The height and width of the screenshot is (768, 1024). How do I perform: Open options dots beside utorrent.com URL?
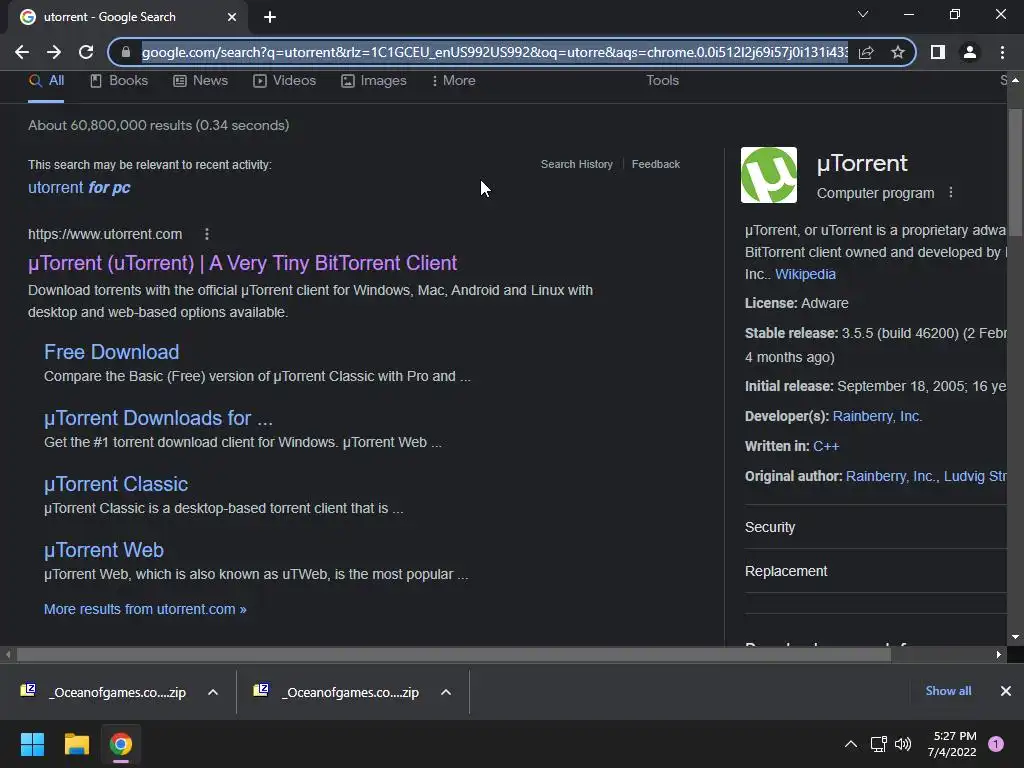coord(206,234)
